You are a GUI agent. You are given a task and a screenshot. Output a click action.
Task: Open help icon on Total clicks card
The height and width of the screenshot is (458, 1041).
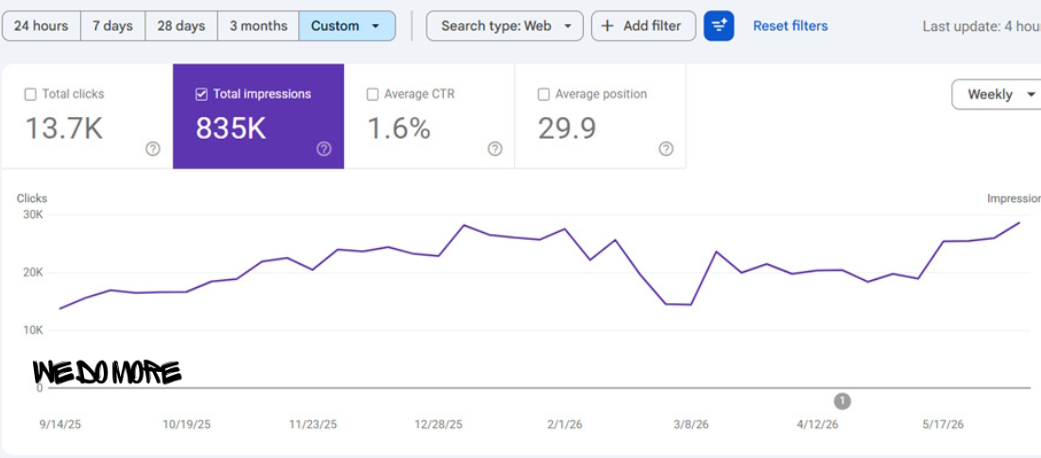tap(153, 149)
